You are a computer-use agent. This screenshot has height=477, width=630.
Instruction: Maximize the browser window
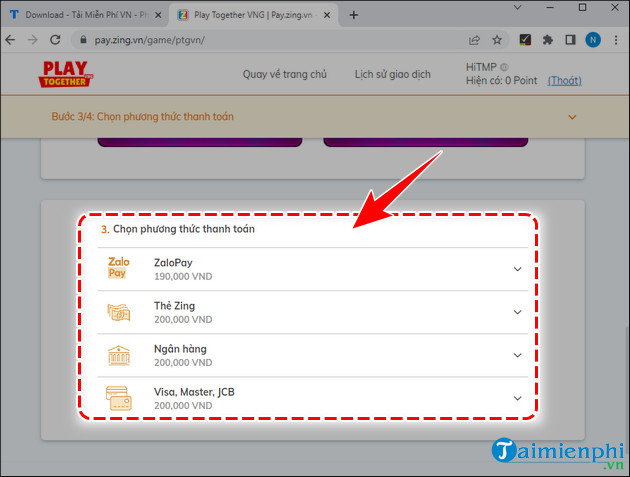pyautogui.click(x=582, y=7)
